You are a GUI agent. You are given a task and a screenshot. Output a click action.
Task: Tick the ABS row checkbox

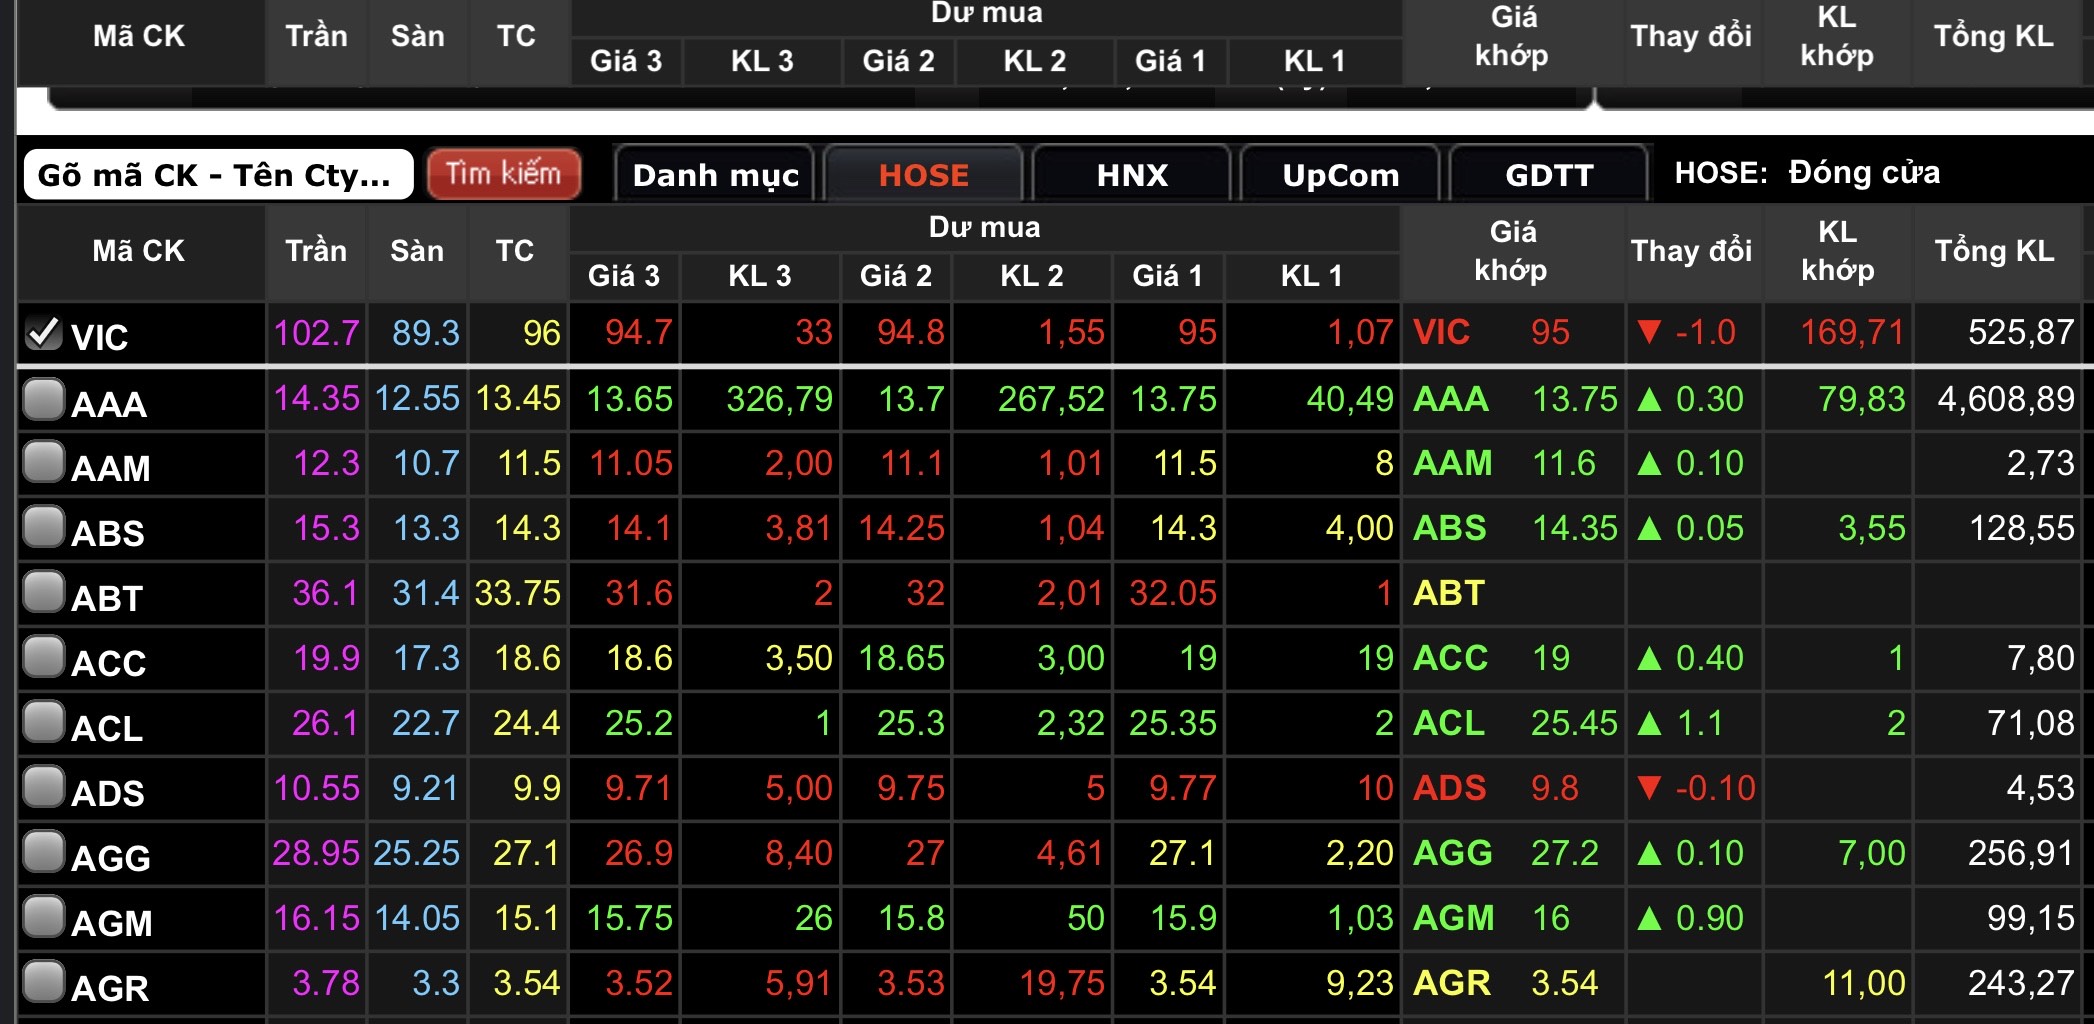44,527
